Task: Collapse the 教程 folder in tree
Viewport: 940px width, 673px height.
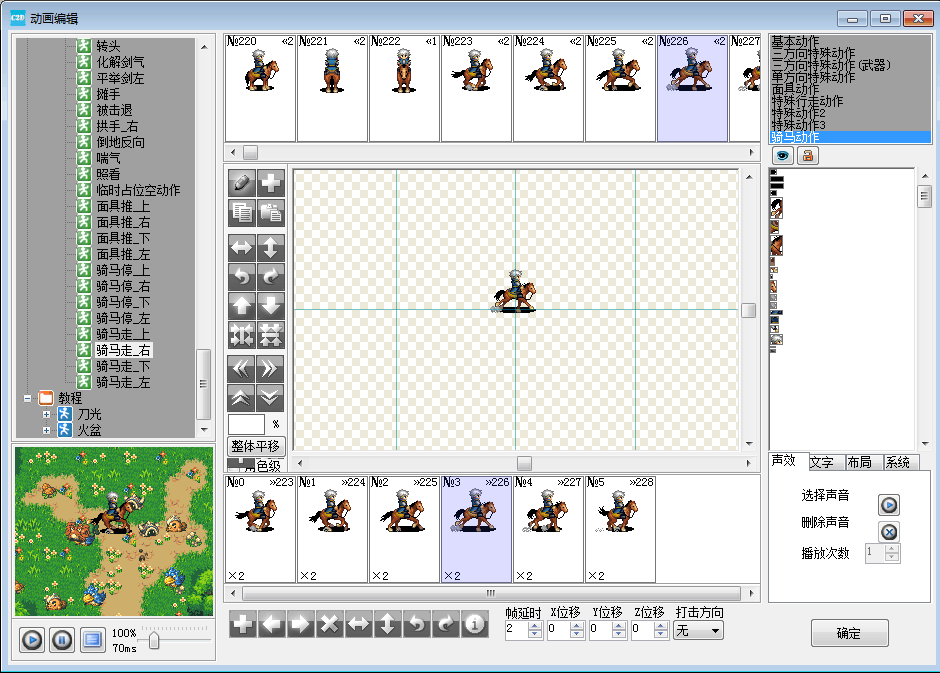Action: click(x=27, y=398)
